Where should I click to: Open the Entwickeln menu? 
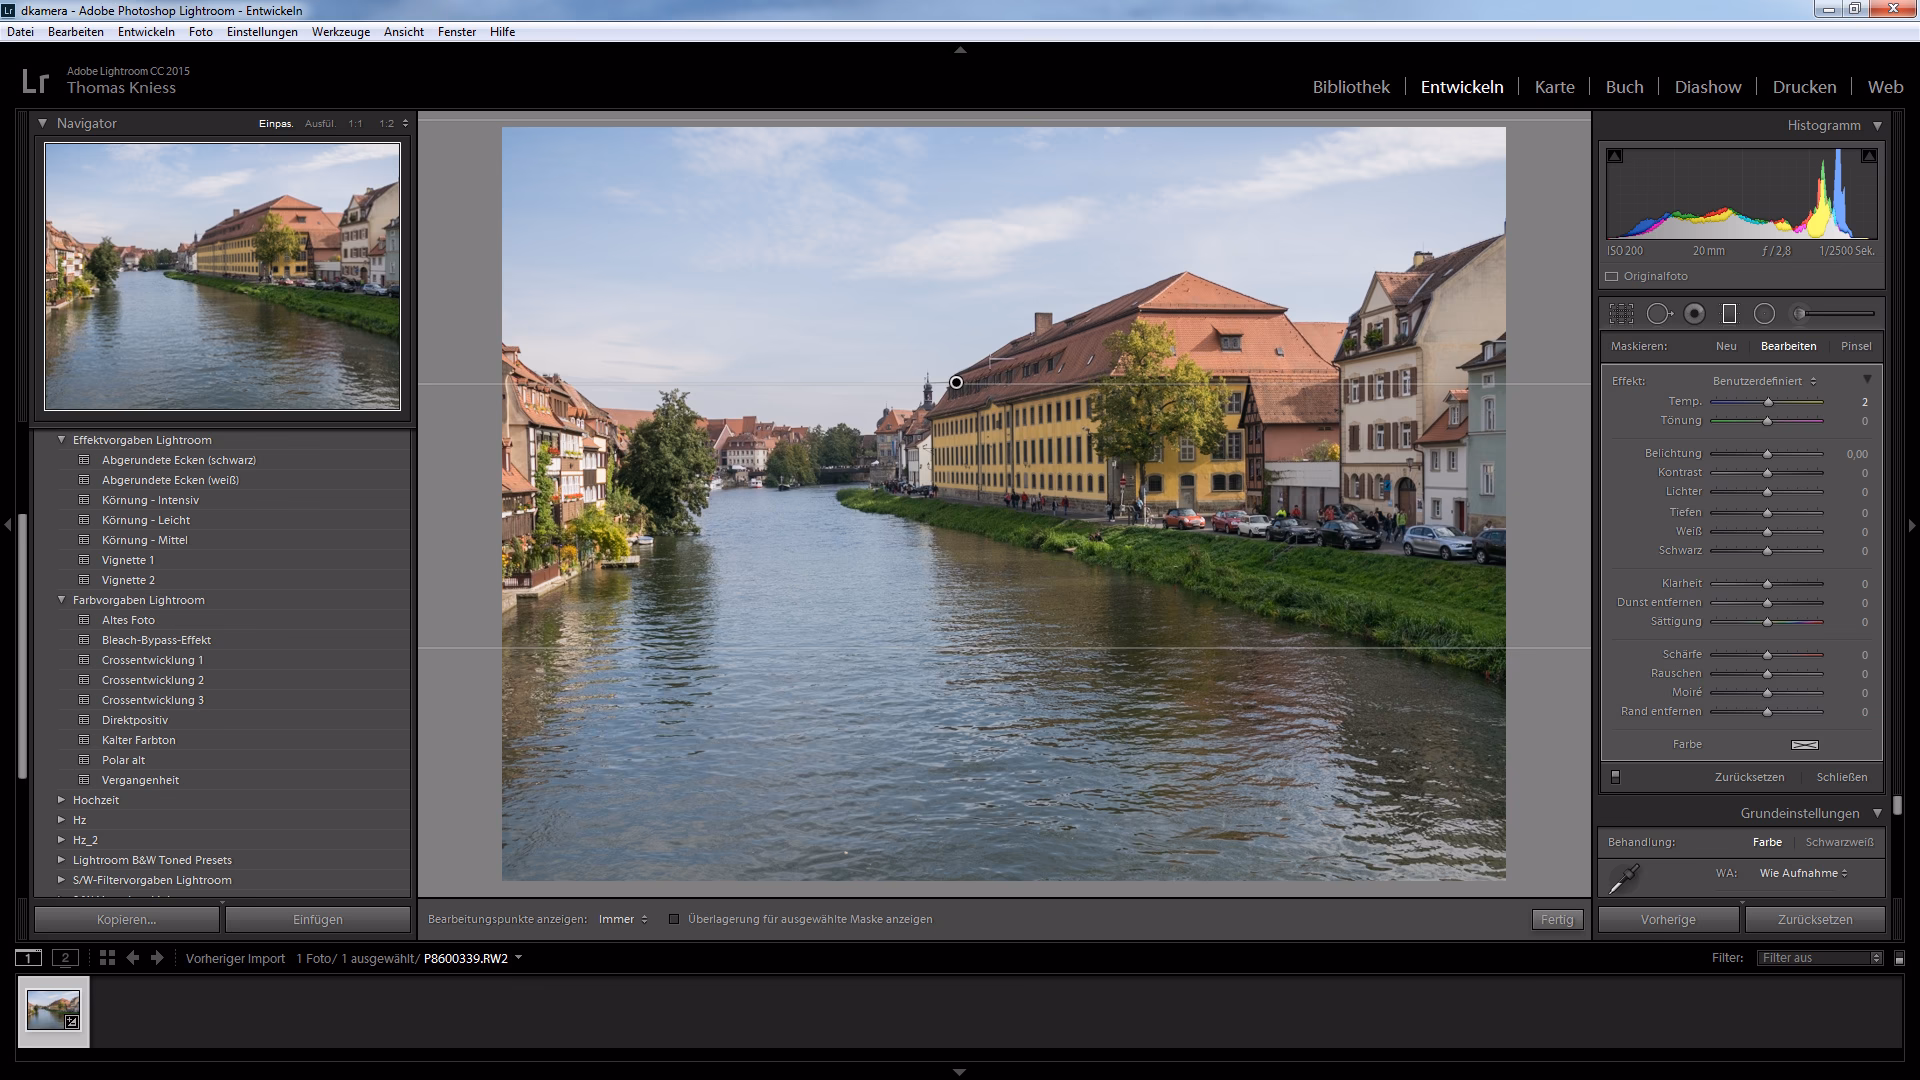pyautogui.click(x=145, y=31)
